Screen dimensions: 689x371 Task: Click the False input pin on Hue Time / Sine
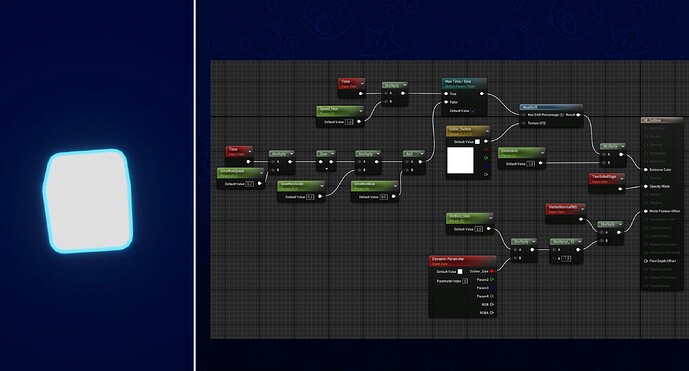tap(446, 102)
